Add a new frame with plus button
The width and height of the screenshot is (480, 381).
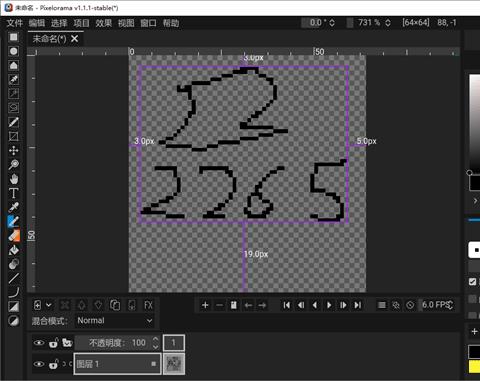click(x=205, y=305)
